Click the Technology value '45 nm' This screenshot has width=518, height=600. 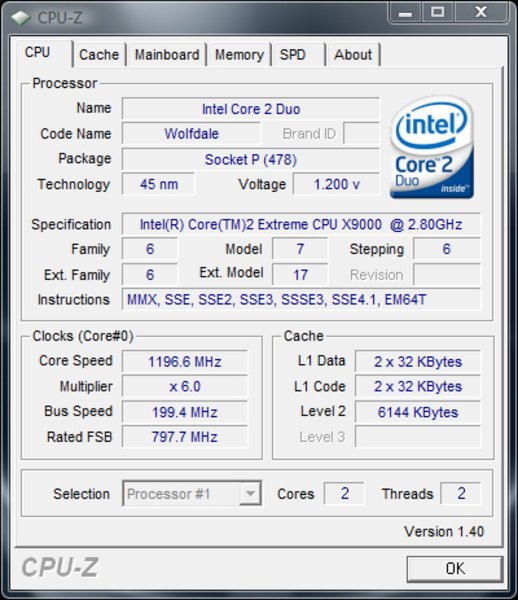click(x=158, y=184)
